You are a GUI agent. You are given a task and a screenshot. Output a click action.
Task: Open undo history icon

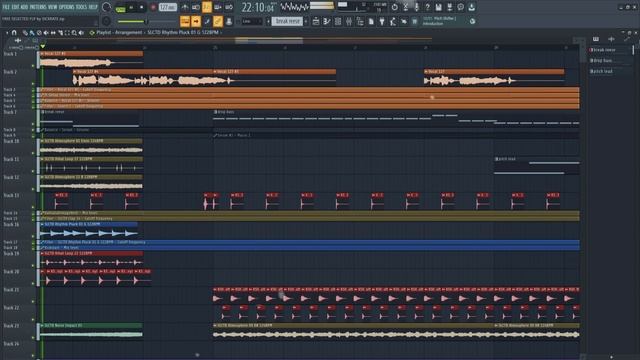tap(395, 7)
